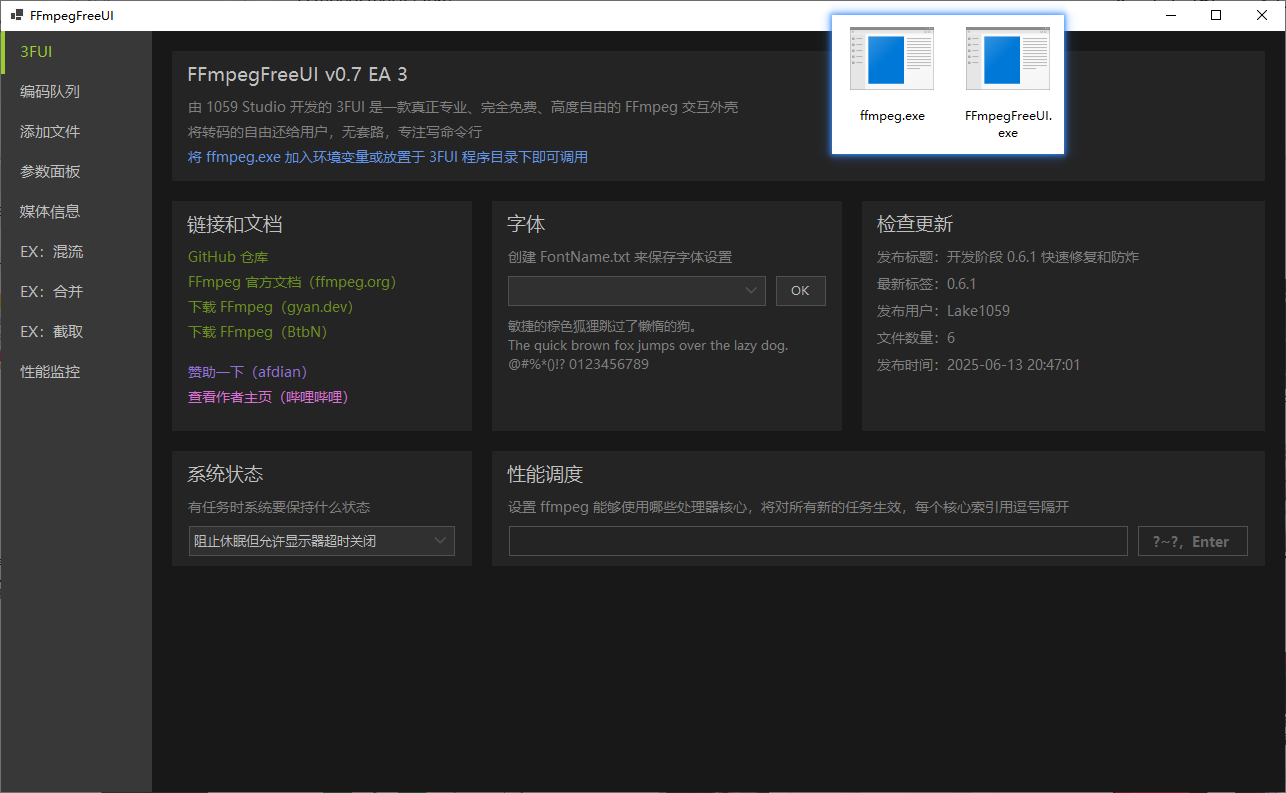Click the 链接和文档 section heading
Image resolution: width=1286 pixels, height=793 pixels.
click(x=235, y=224)
